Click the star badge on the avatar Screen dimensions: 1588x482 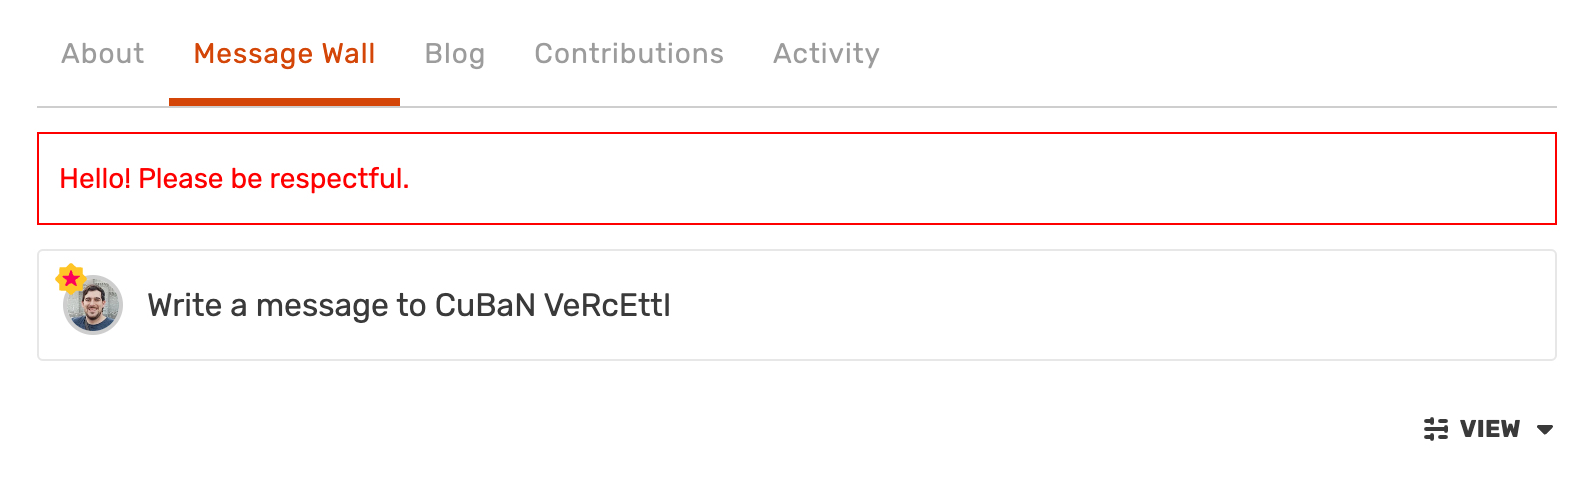[x=71, y=278]
